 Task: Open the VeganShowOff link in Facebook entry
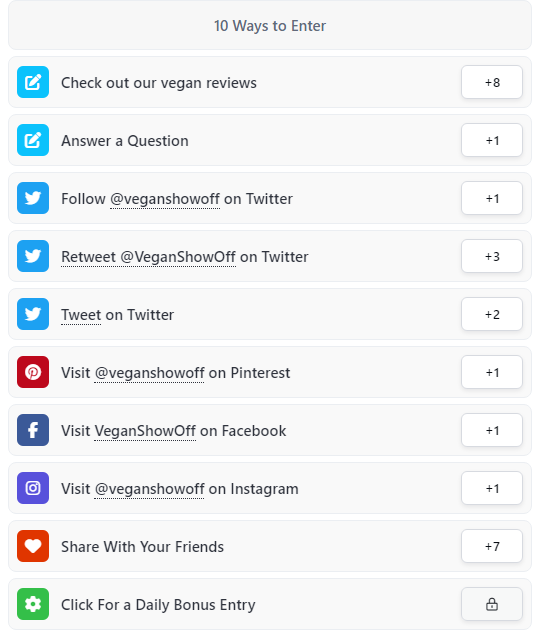click(145, 431)
